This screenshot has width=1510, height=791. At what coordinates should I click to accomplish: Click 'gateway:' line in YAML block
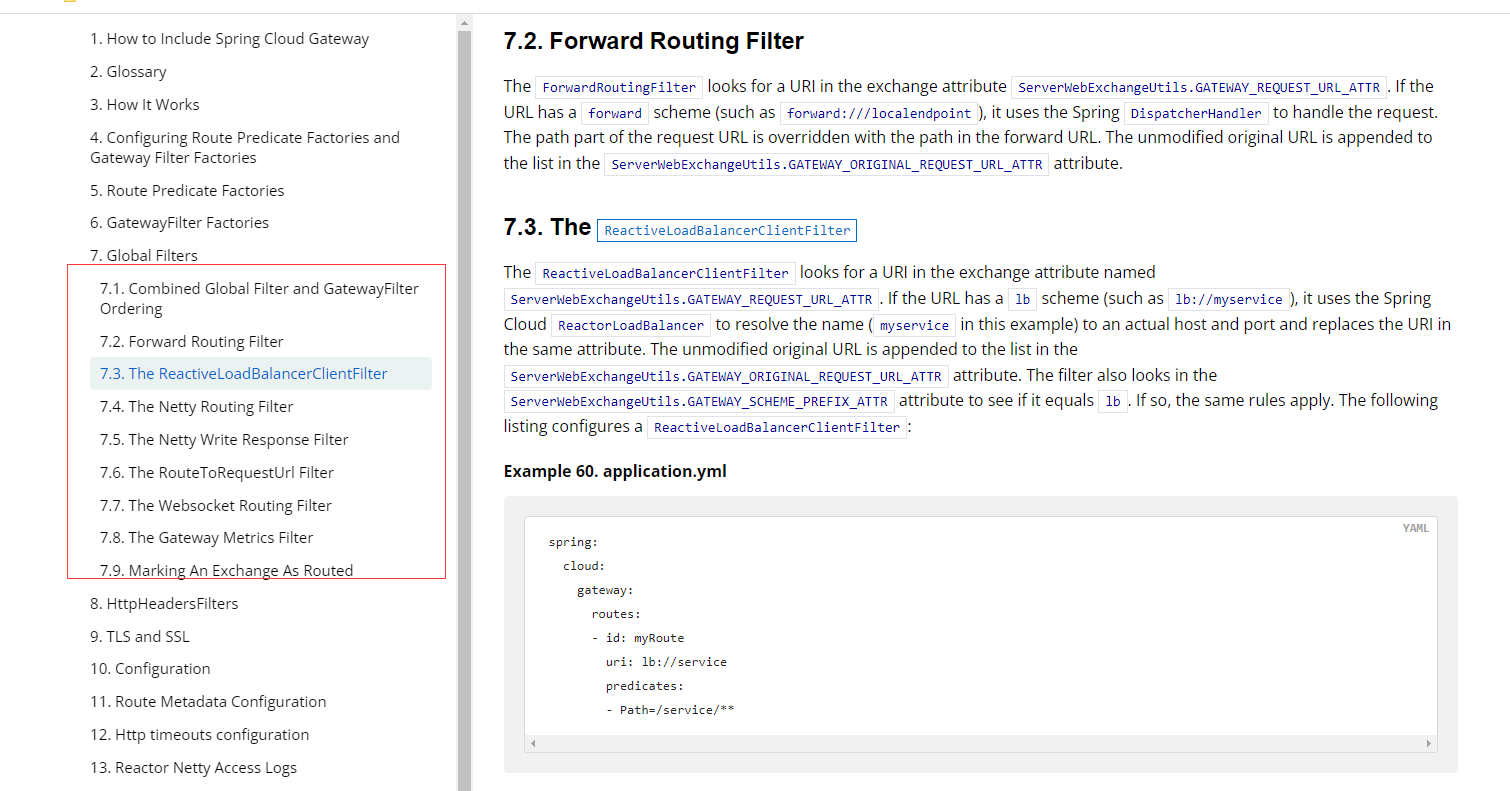(605, 590)
